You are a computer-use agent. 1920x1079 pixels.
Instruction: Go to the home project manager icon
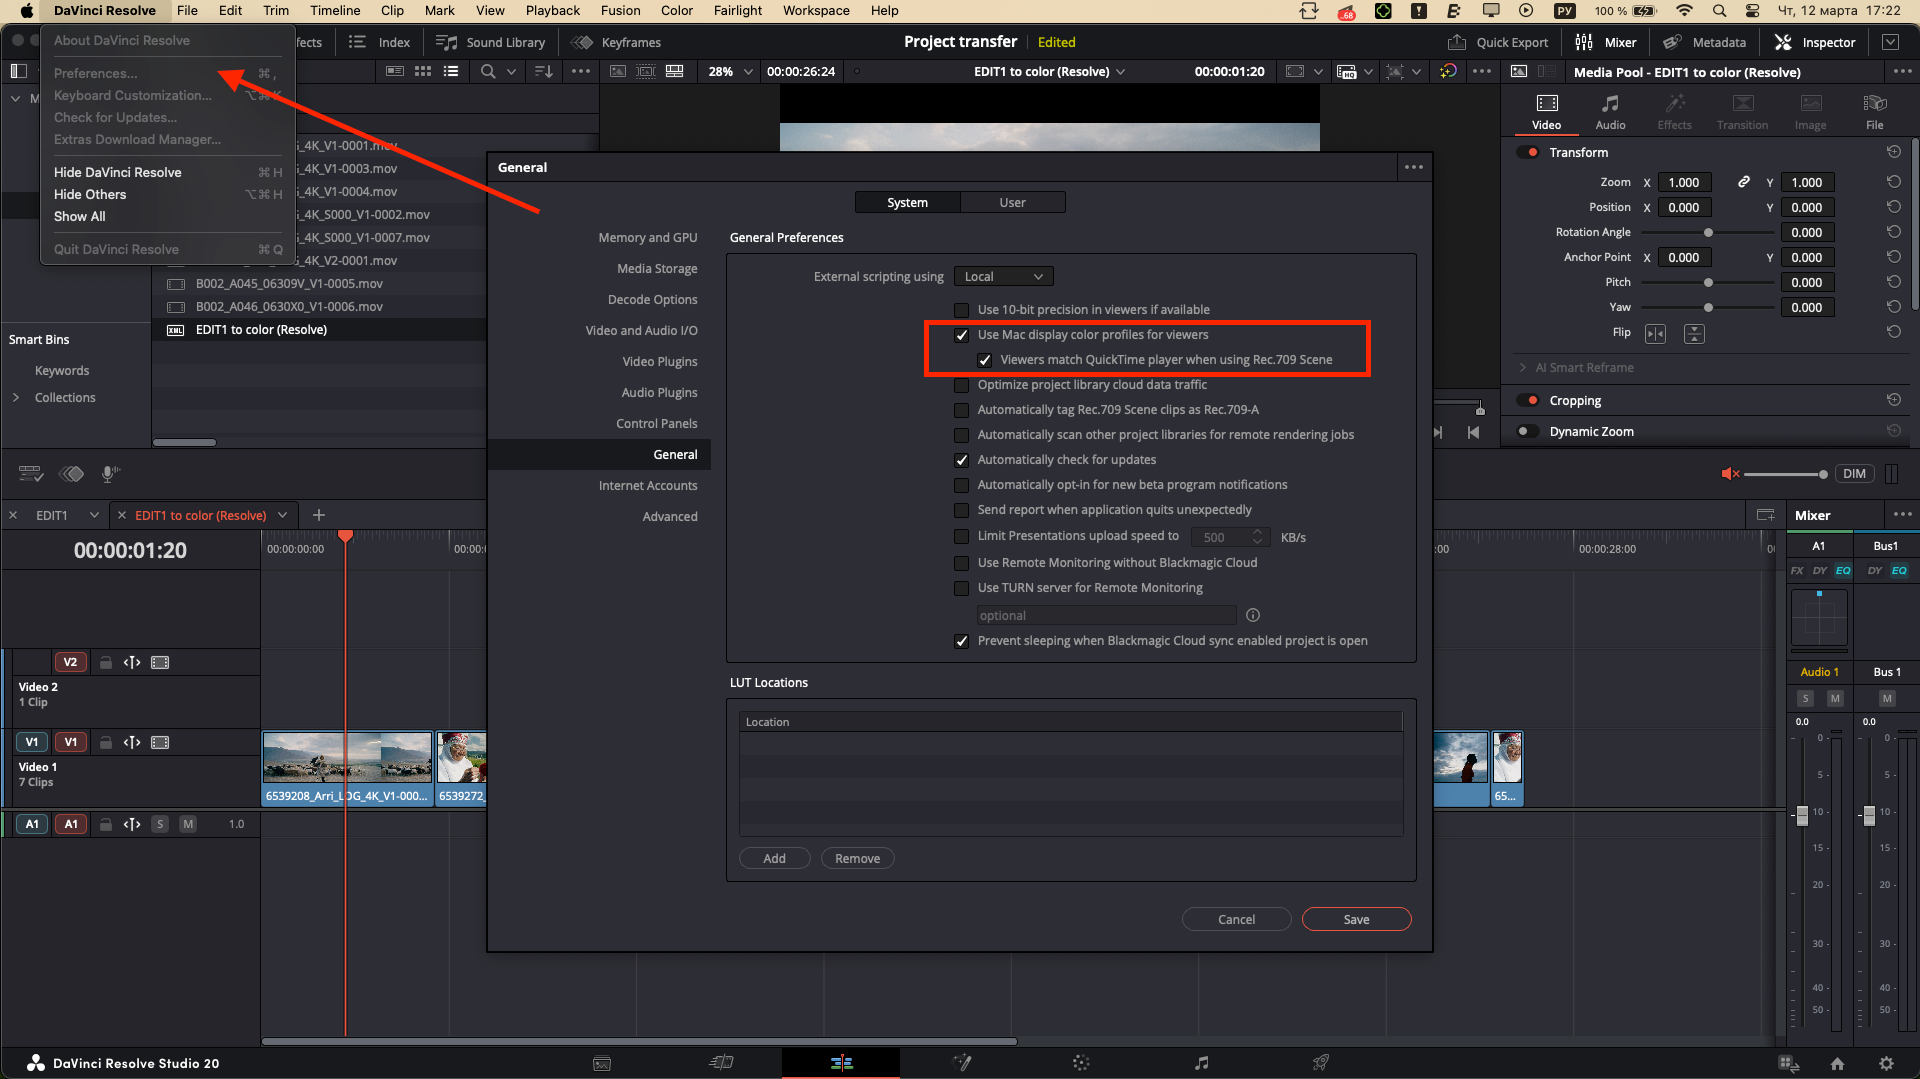coord(1837,1063)
